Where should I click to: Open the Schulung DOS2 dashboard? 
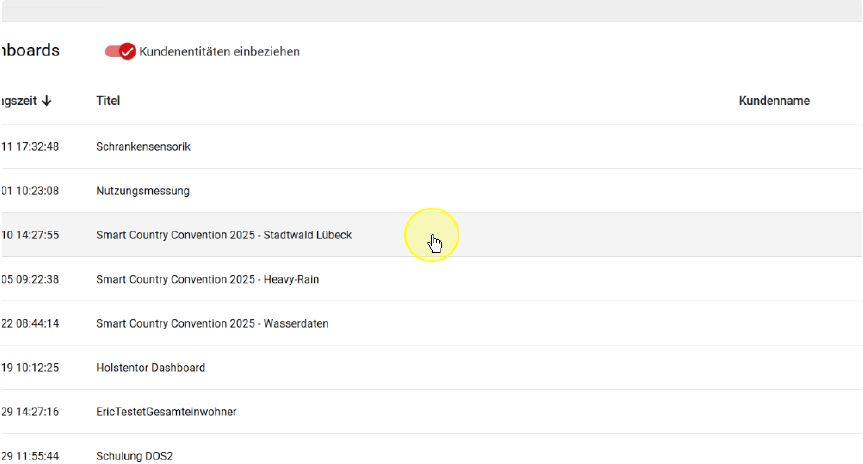(134, 456)
